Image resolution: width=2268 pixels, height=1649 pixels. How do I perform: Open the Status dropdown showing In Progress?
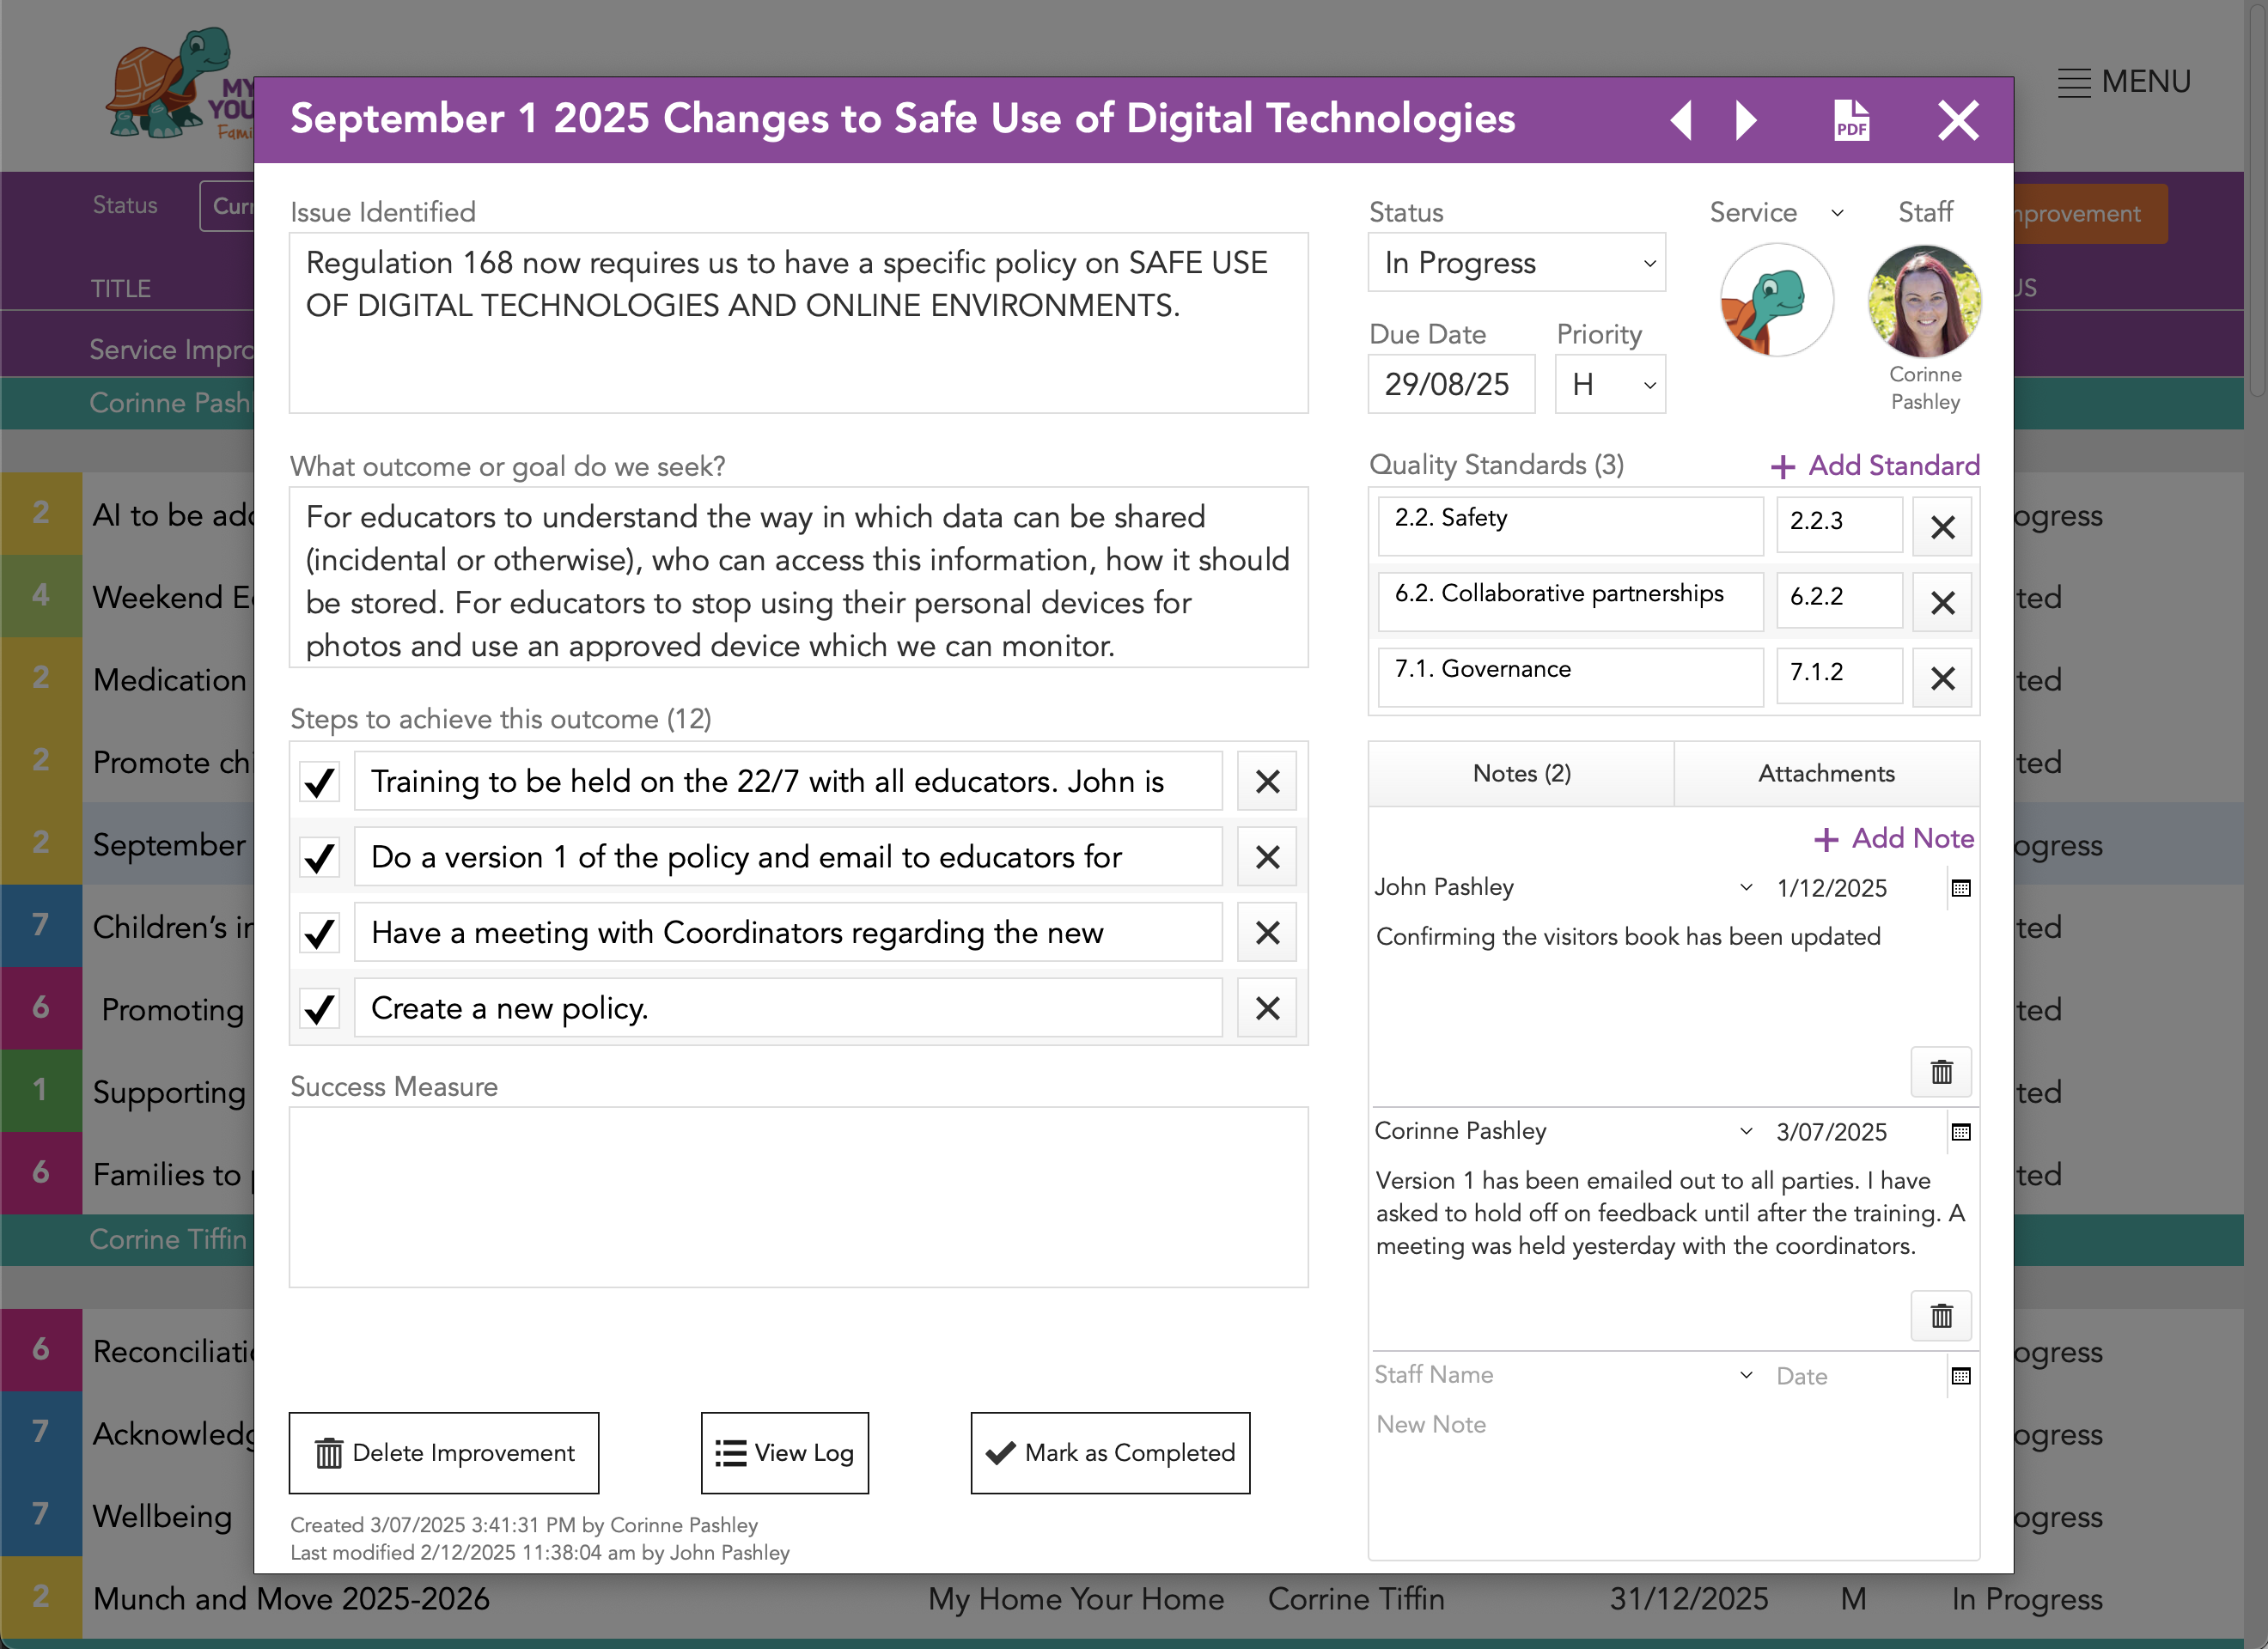pyautogui.click(x=1516, y=263)
